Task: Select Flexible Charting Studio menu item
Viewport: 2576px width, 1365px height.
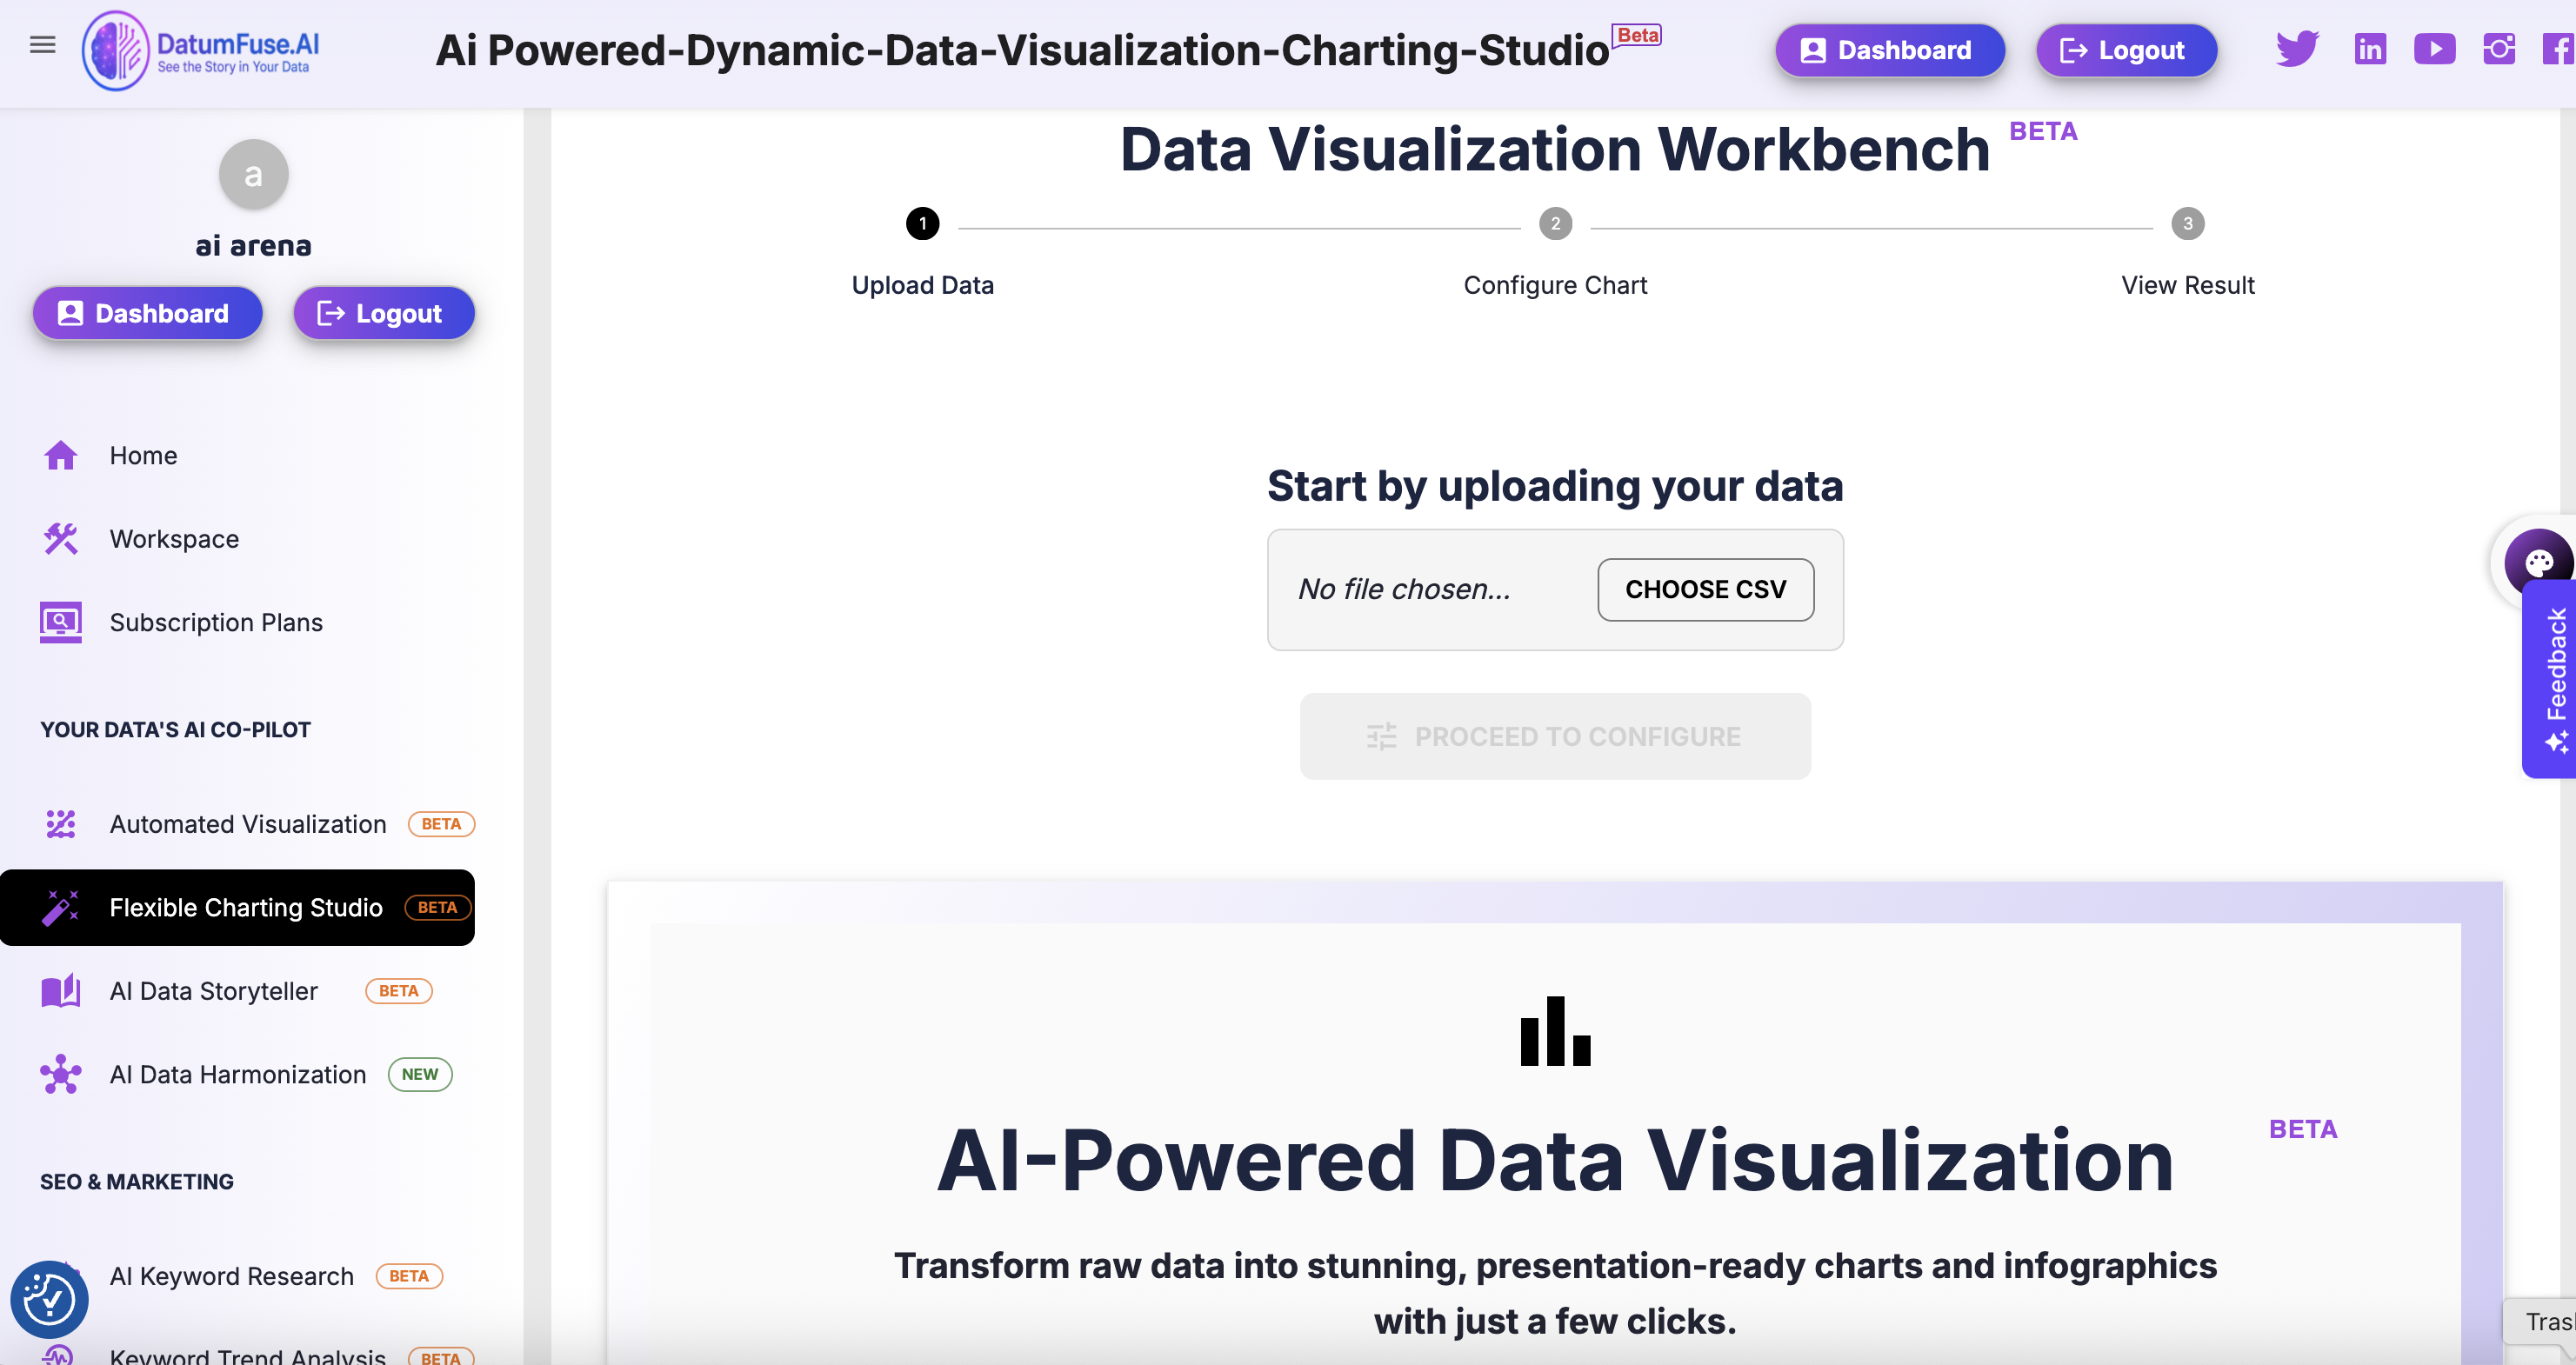Action: pos(238,907)
